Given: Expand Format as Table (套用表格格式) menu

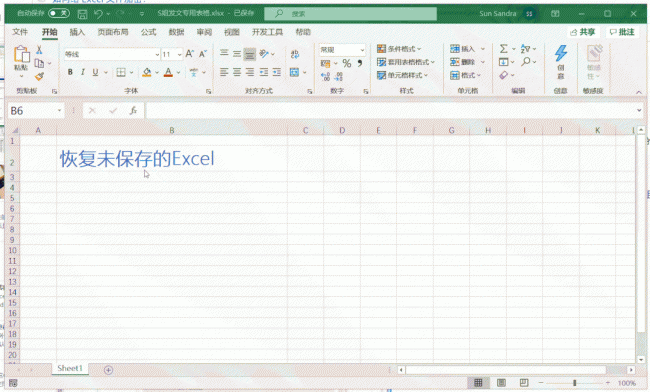Looking at the screenshot, I should 406,62.
